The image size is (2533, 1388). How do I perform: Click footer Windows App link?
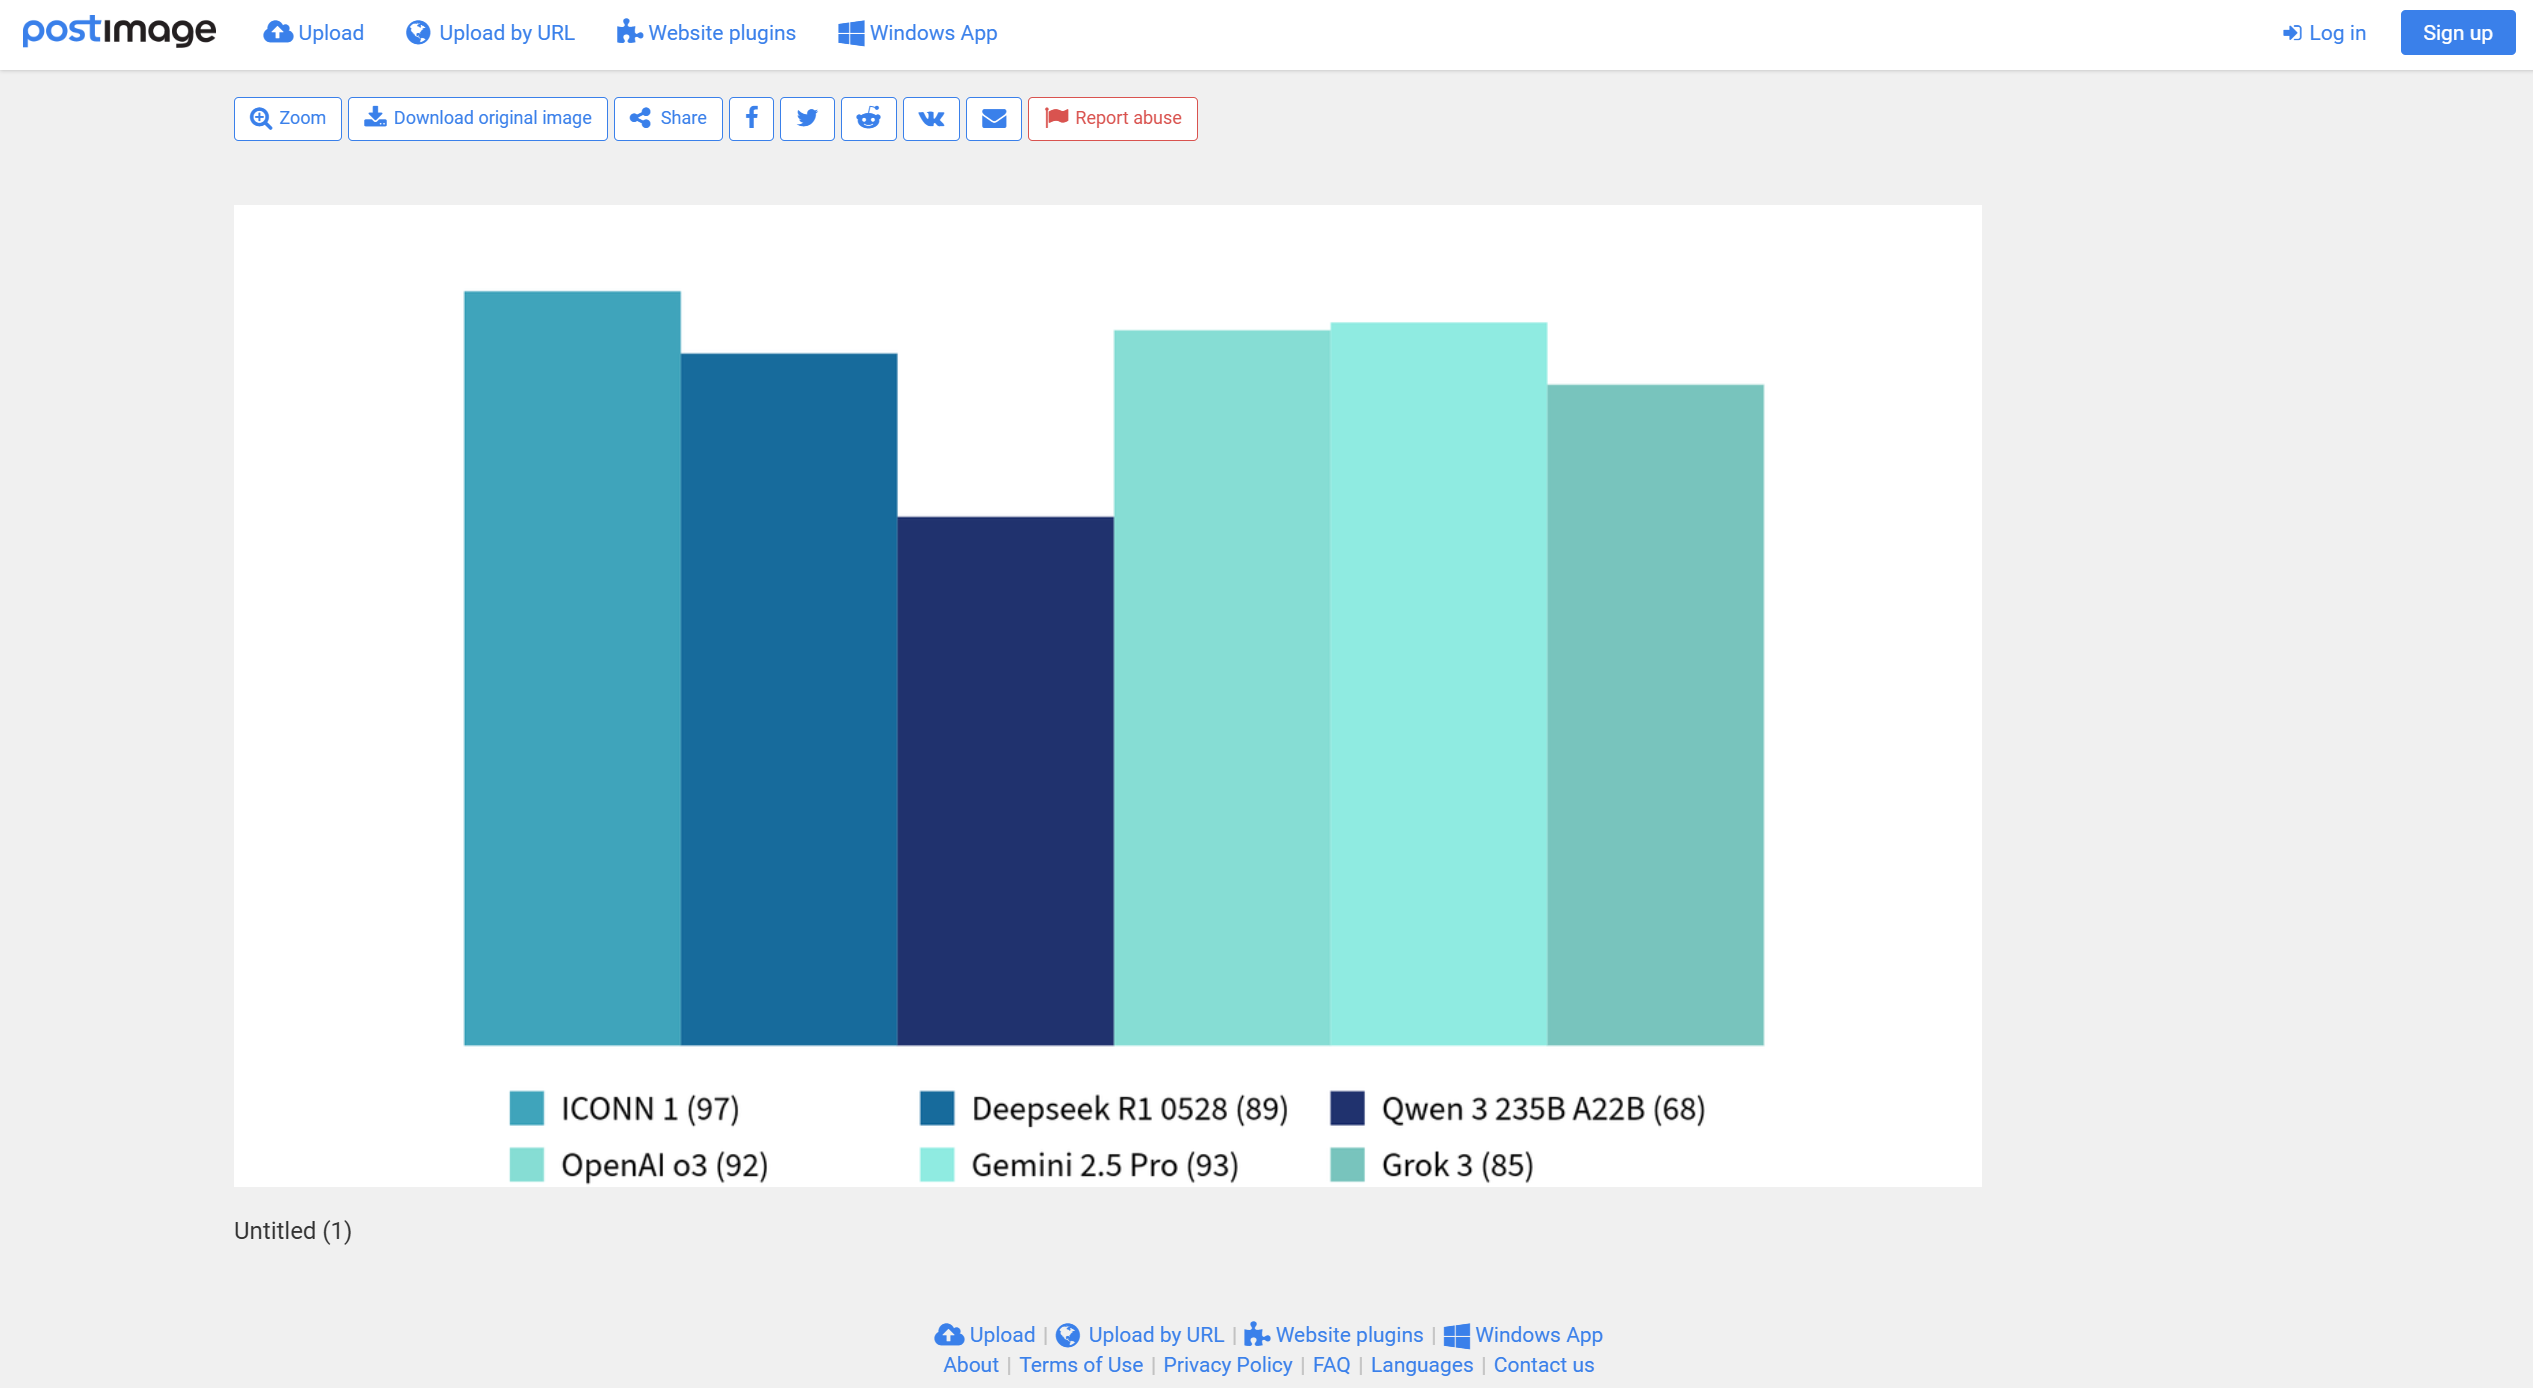(x=1523, y=1335)
